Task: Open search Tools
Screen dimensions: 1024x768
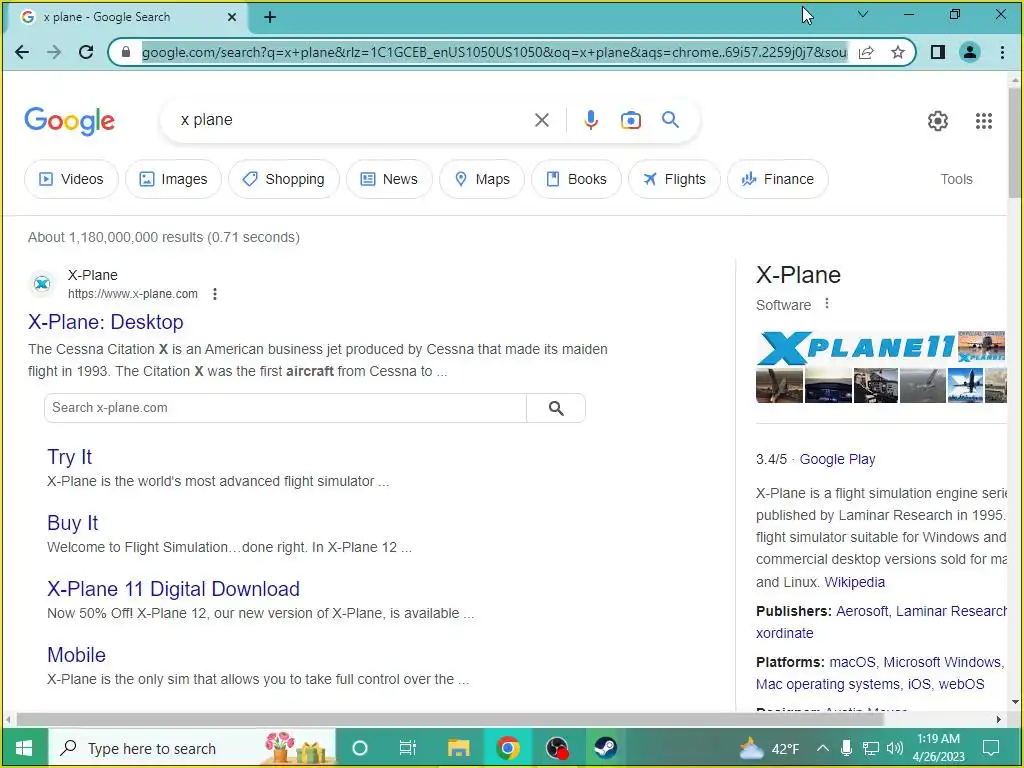Action: (x=956, y=179)
